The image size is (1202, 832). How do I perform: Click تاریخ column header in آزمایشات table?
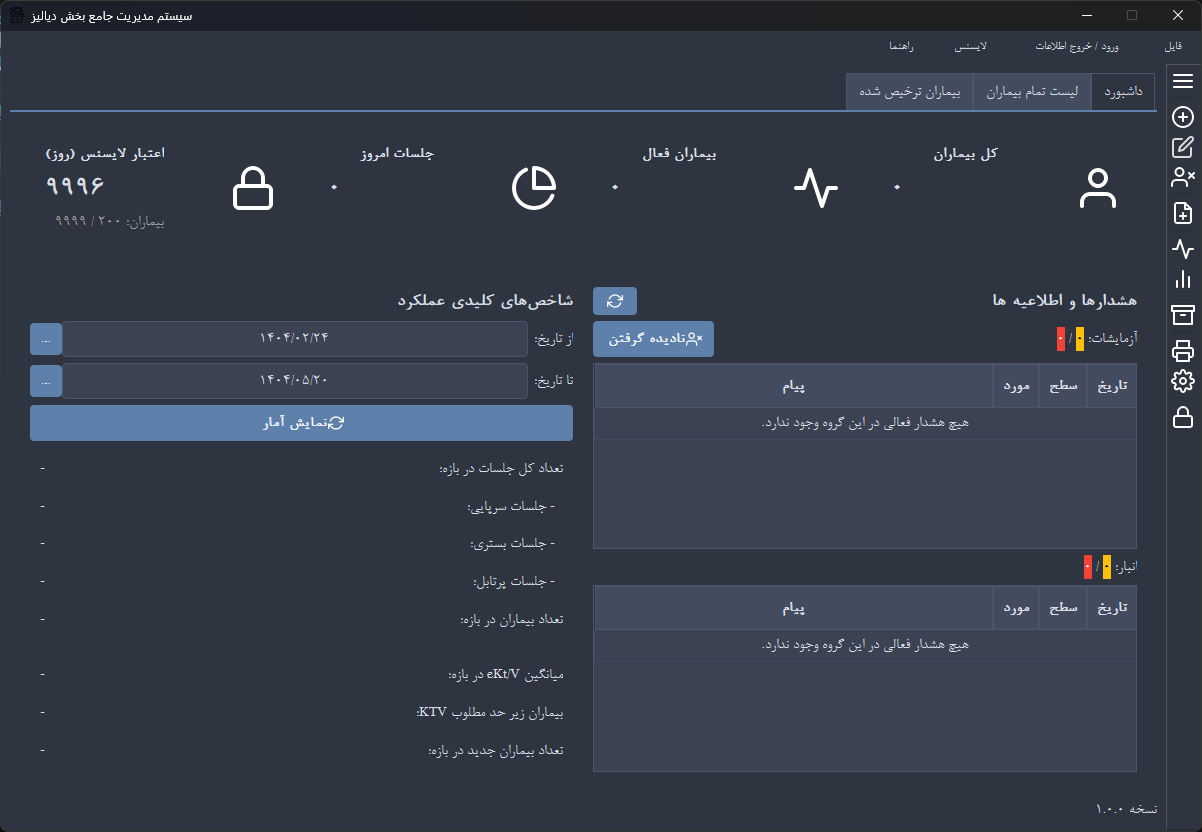1112,386
